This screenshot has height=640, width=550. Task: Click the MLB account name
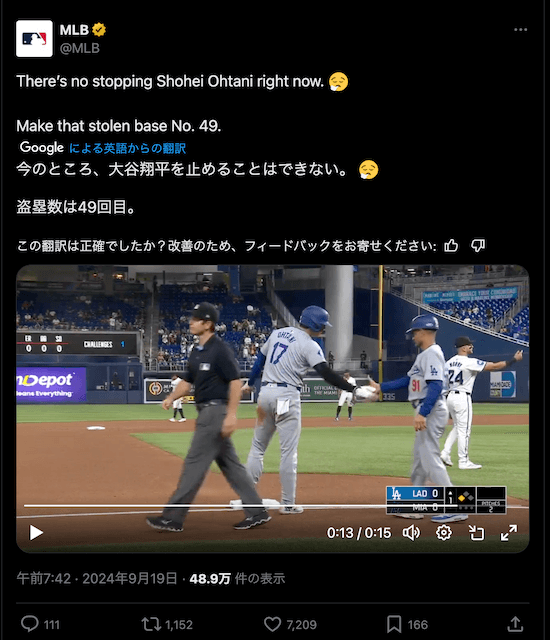pos(74,30)
